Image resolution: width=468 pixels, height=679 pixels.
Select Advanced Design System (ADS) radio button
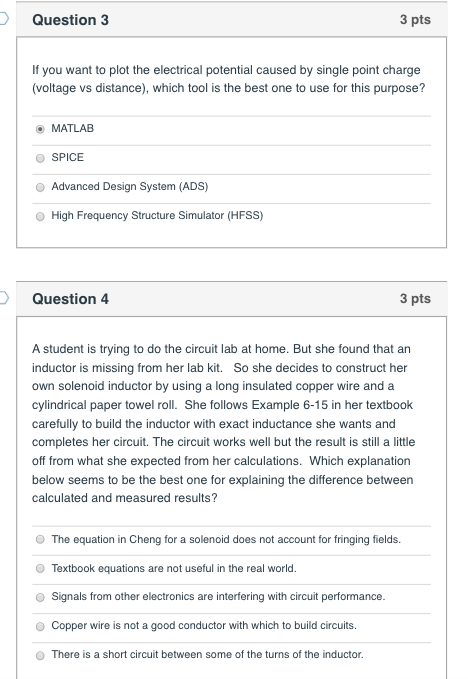point(40,187)
